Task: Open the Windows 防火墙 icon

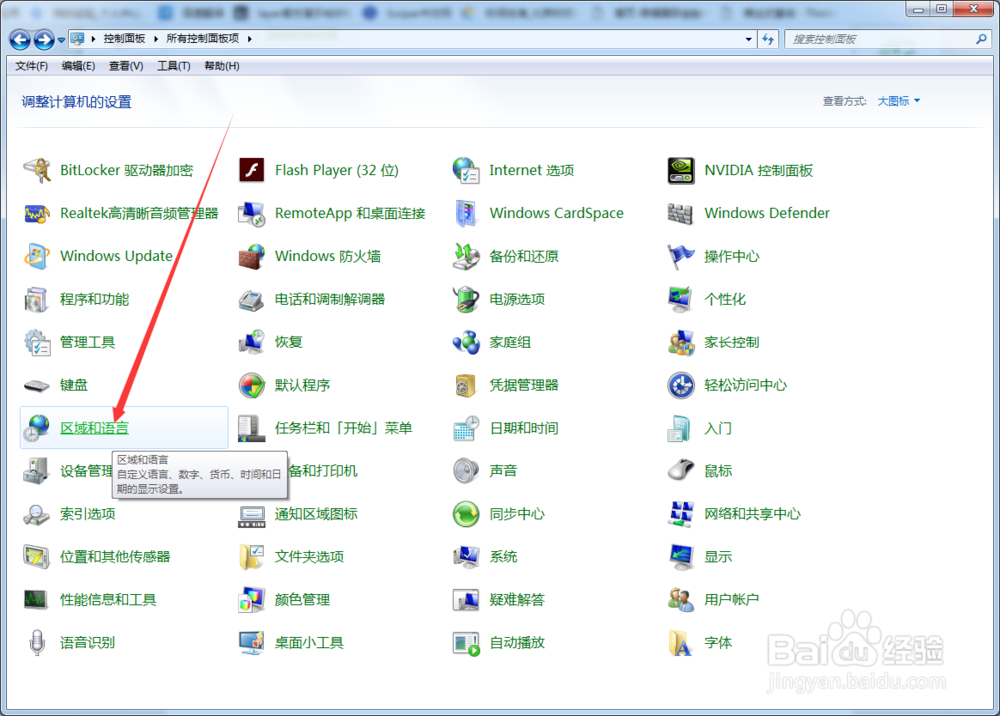Action: tap(252, 256)
